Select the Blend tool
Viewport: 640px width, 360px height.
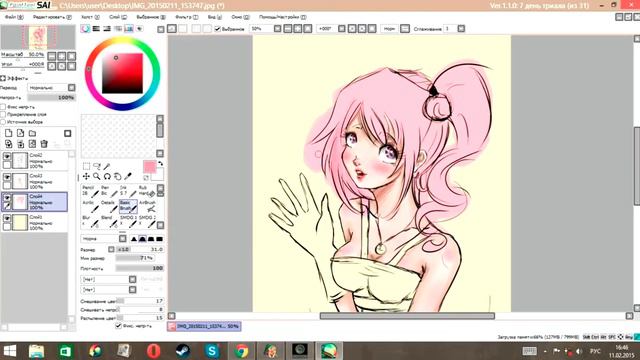[x=109, y=222]
